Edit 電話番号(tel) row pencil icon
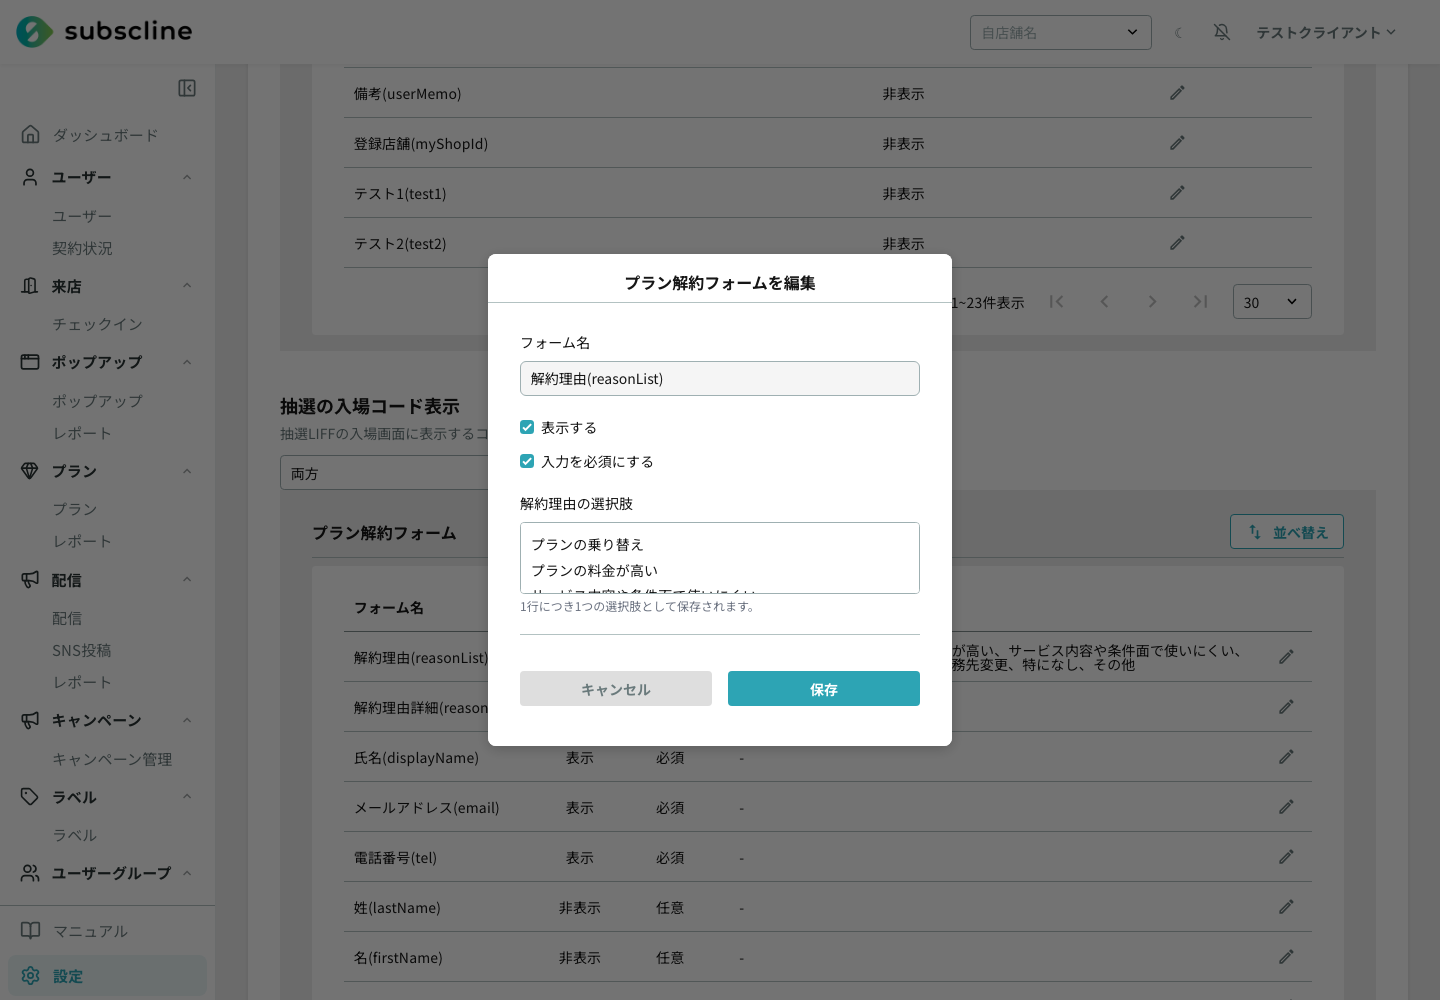The image size is (1440, 1000). point(1286,857)
